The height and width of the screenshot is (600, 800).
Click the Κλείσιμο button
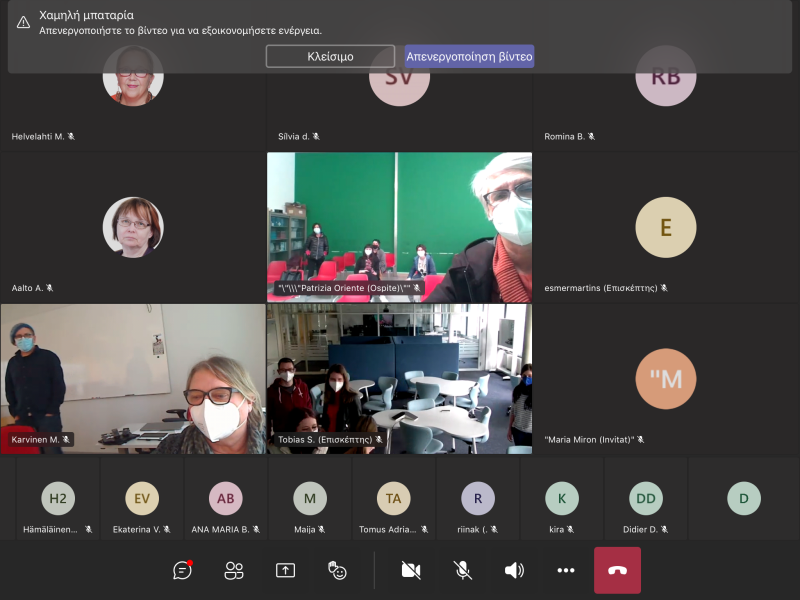tap(330, 56)
